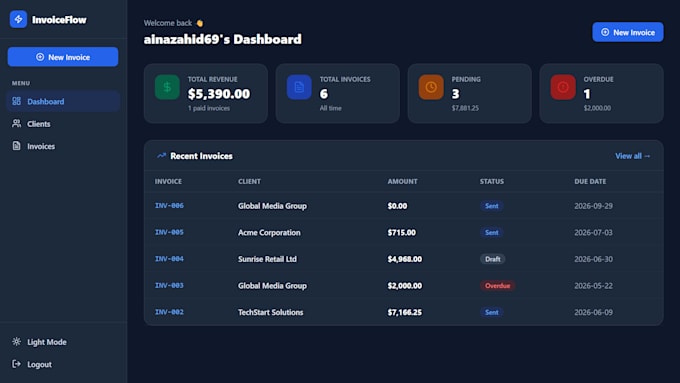The height and width of the screenshot is (383, 680).
Task: Click the InvoiceFlow brand name
Action: pyautogui.click(x=59, y=20)
